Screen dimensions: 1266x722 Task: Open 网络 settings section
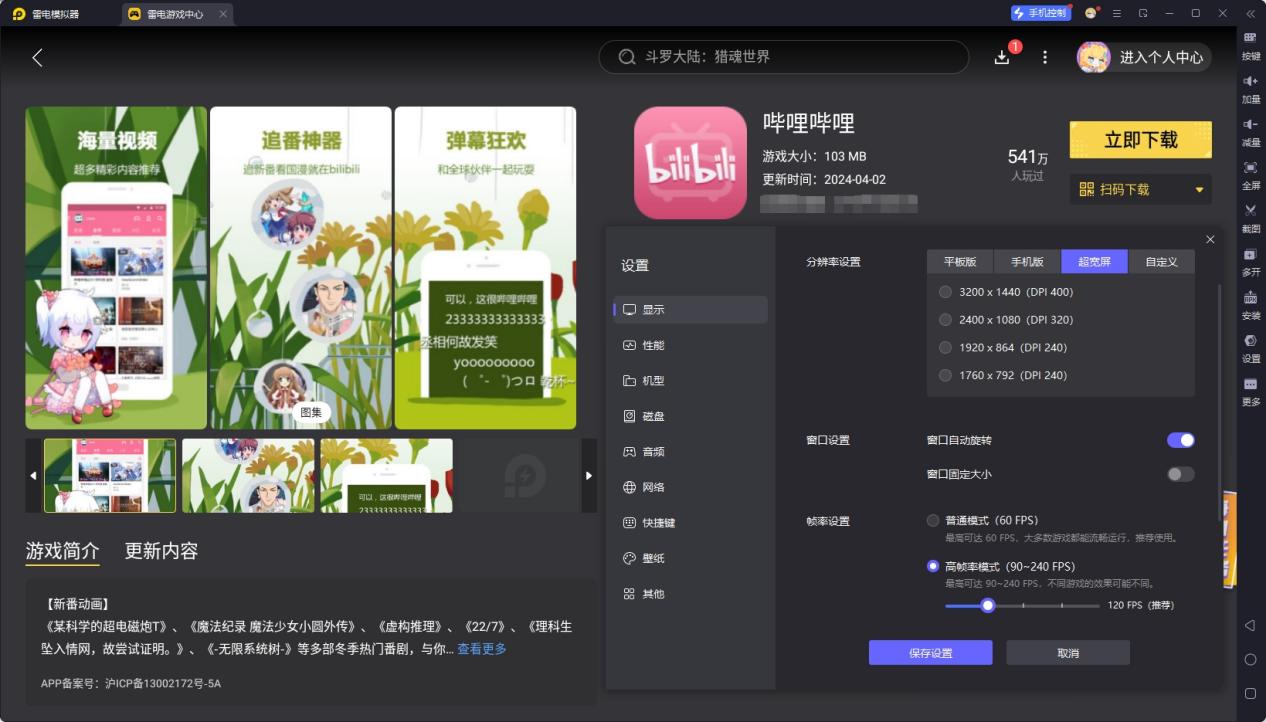pos(691,487)
